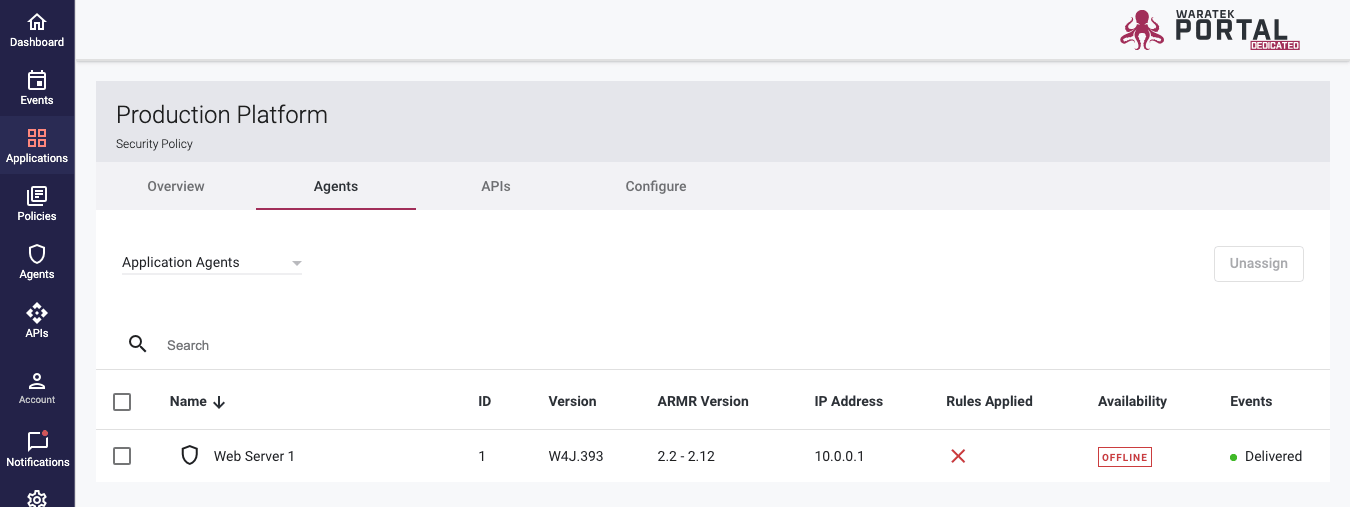Open Notifications chat icon
1350x507 pixels.
(37, 441)
